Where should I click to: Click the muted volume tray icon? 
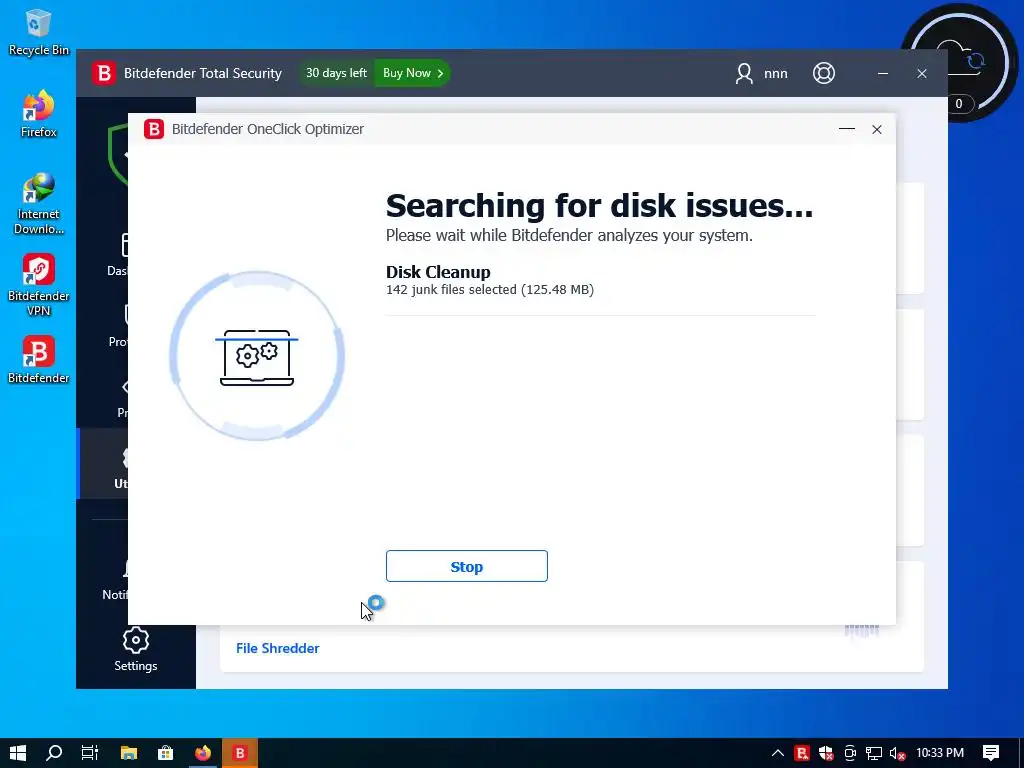pos(897,753)
